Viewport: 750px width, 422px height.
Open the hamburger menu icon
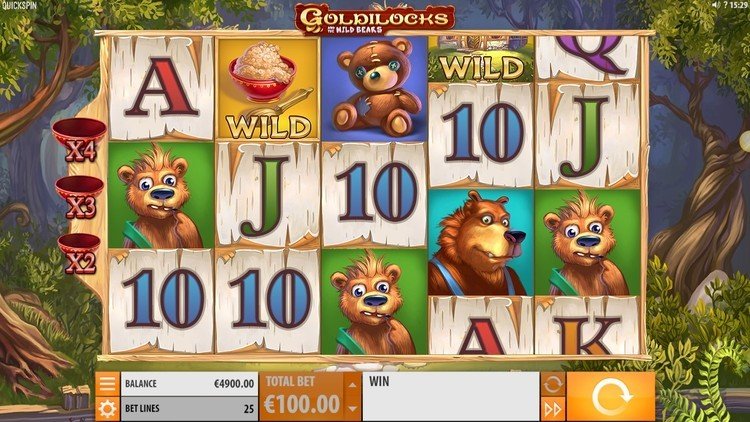[107, 384]
